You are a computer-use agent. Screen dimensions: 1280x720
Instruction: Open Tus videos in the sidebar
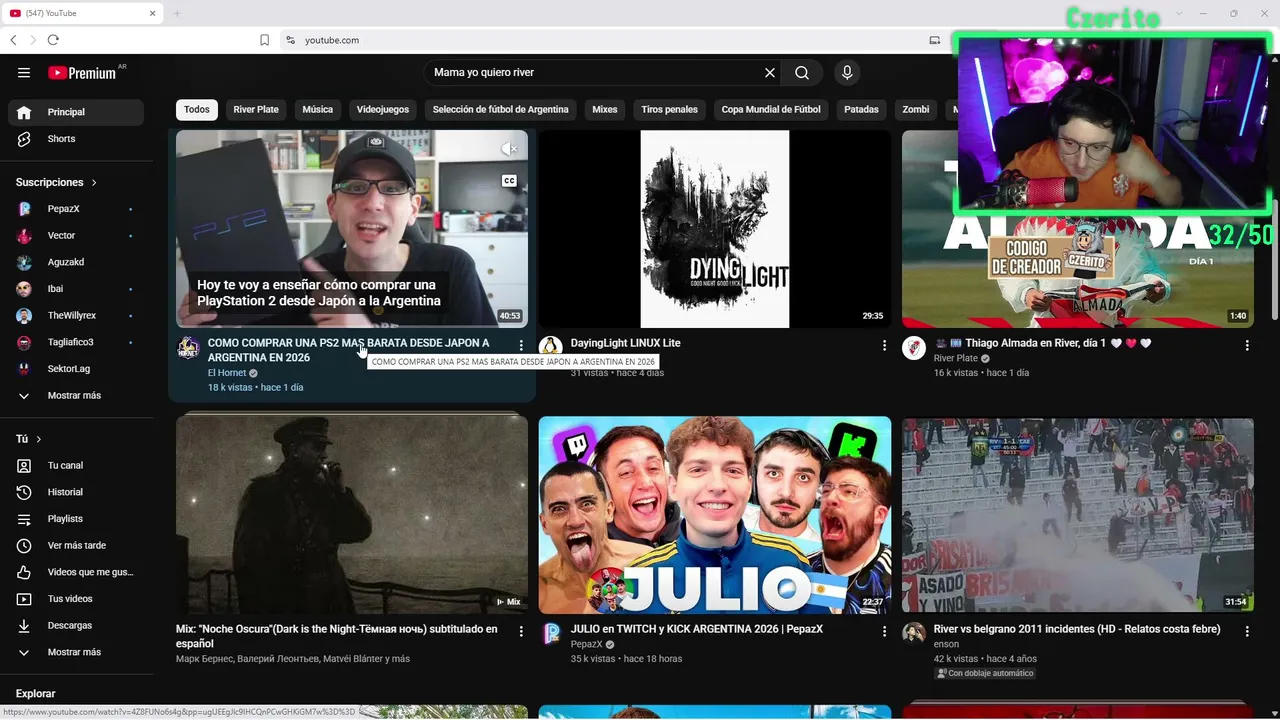point(76,599)
